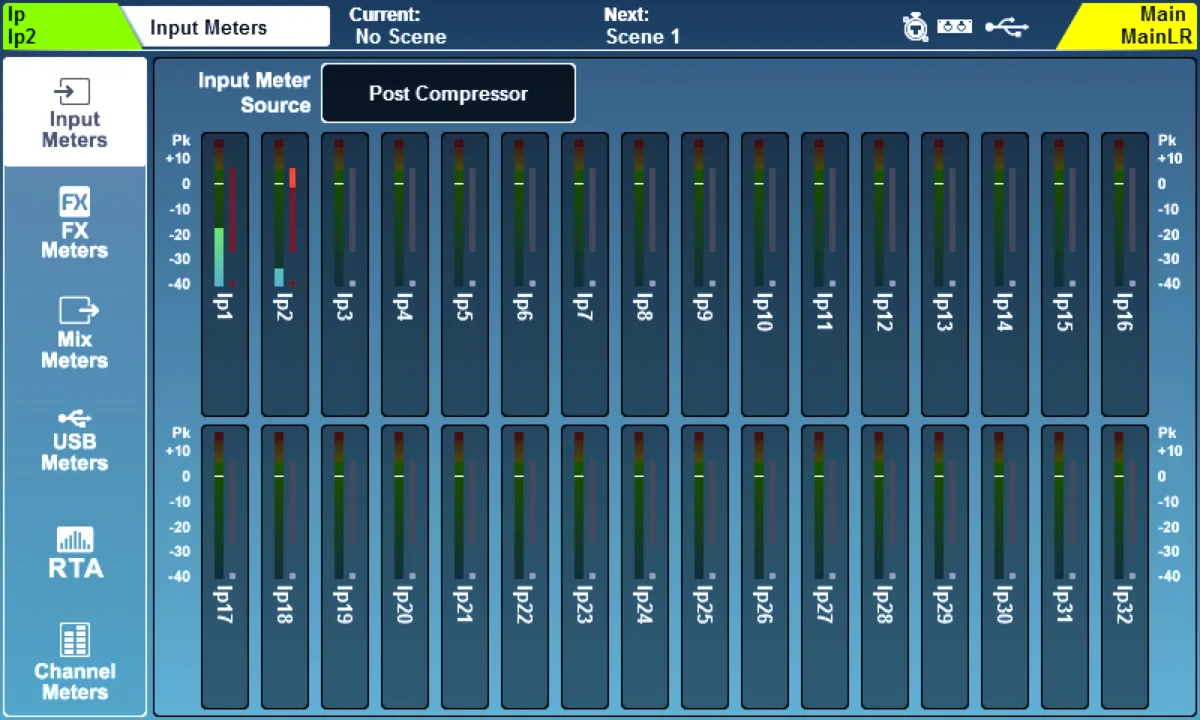Click the stopwatch icon in top bar
The height and width of the screenshot is (720, 1200).
(x=915, y=27)
